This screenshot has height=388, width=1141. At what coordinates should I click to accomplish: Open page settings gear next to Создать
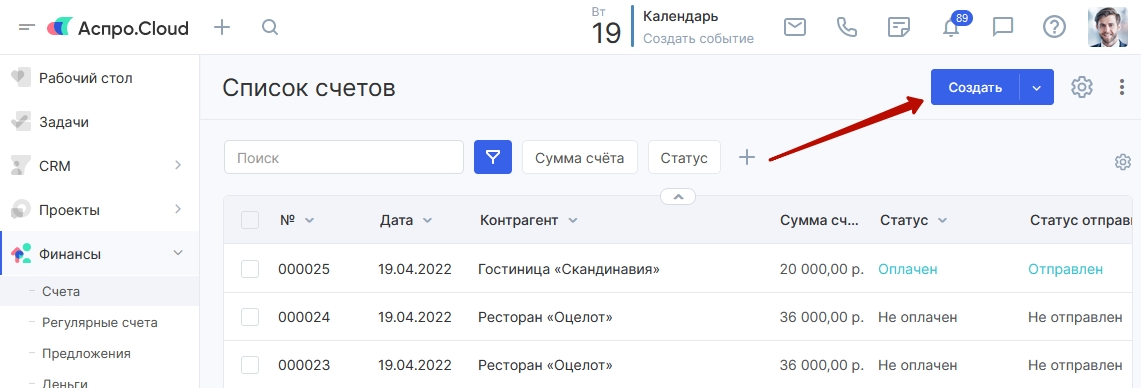pos(1082,87)
